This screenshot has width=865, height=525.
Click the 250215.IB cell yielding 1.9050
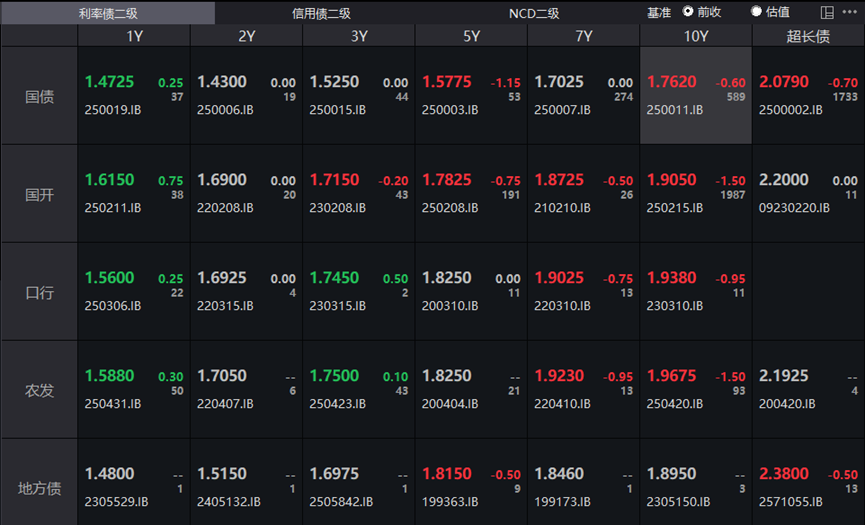click(x=696, y=194)
